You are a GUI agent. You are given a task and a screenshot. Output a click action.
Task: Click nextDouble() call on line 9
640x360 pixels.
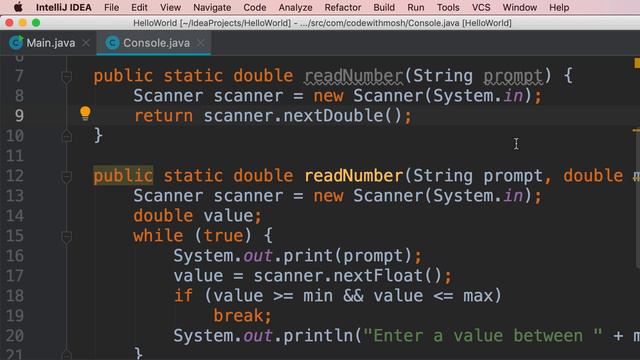point(343,116)
